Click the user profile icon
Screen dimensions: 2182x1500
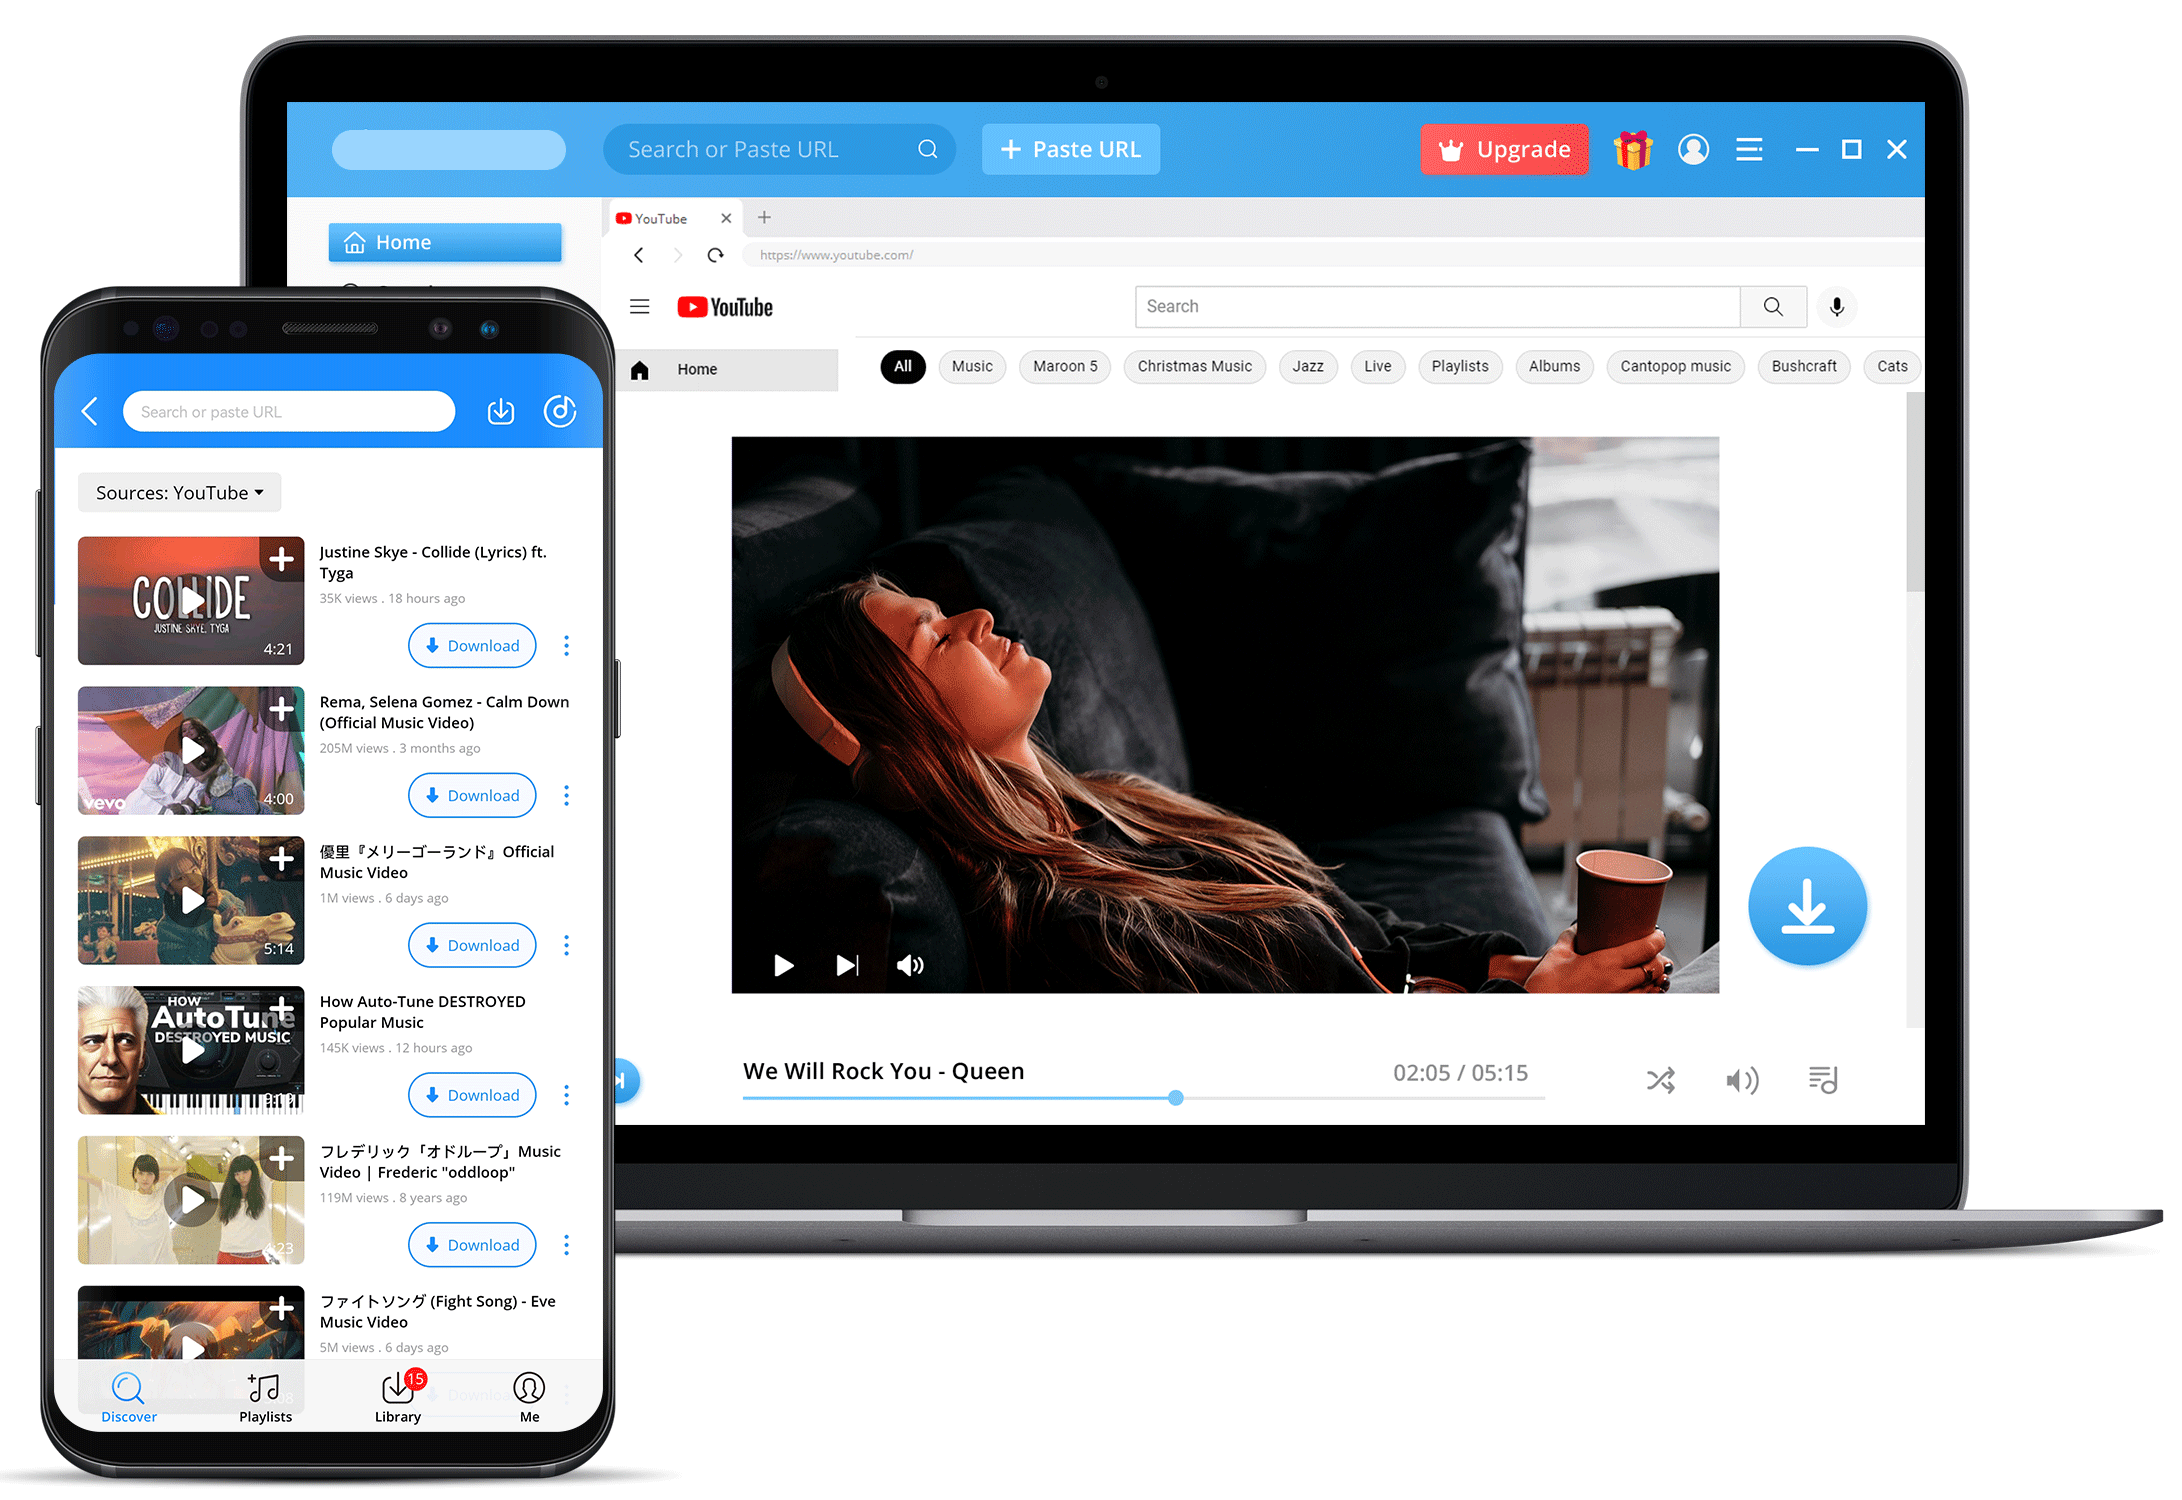1691,148
